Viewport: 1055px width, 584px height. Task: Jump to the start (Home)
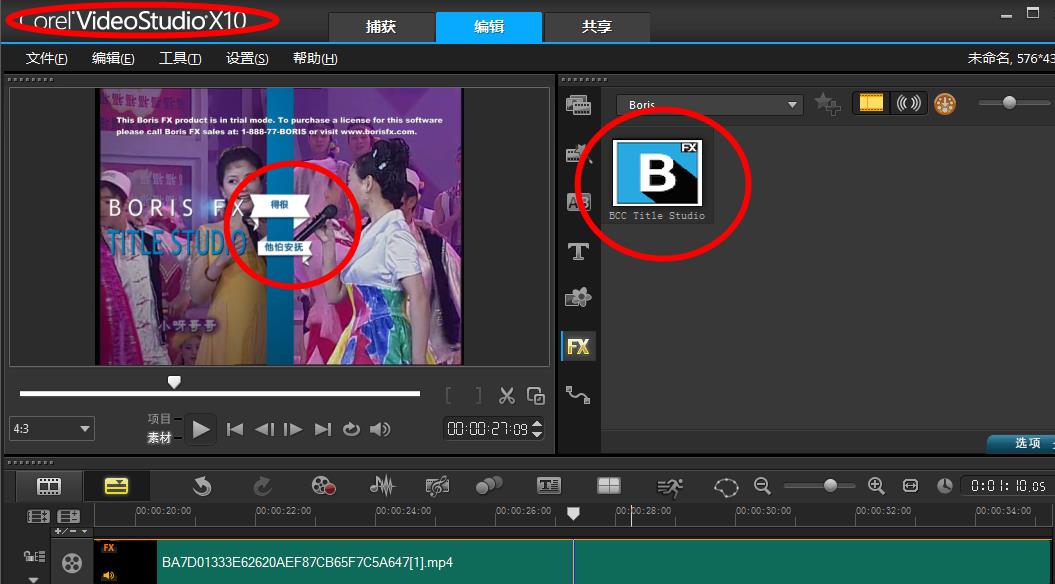235,429
